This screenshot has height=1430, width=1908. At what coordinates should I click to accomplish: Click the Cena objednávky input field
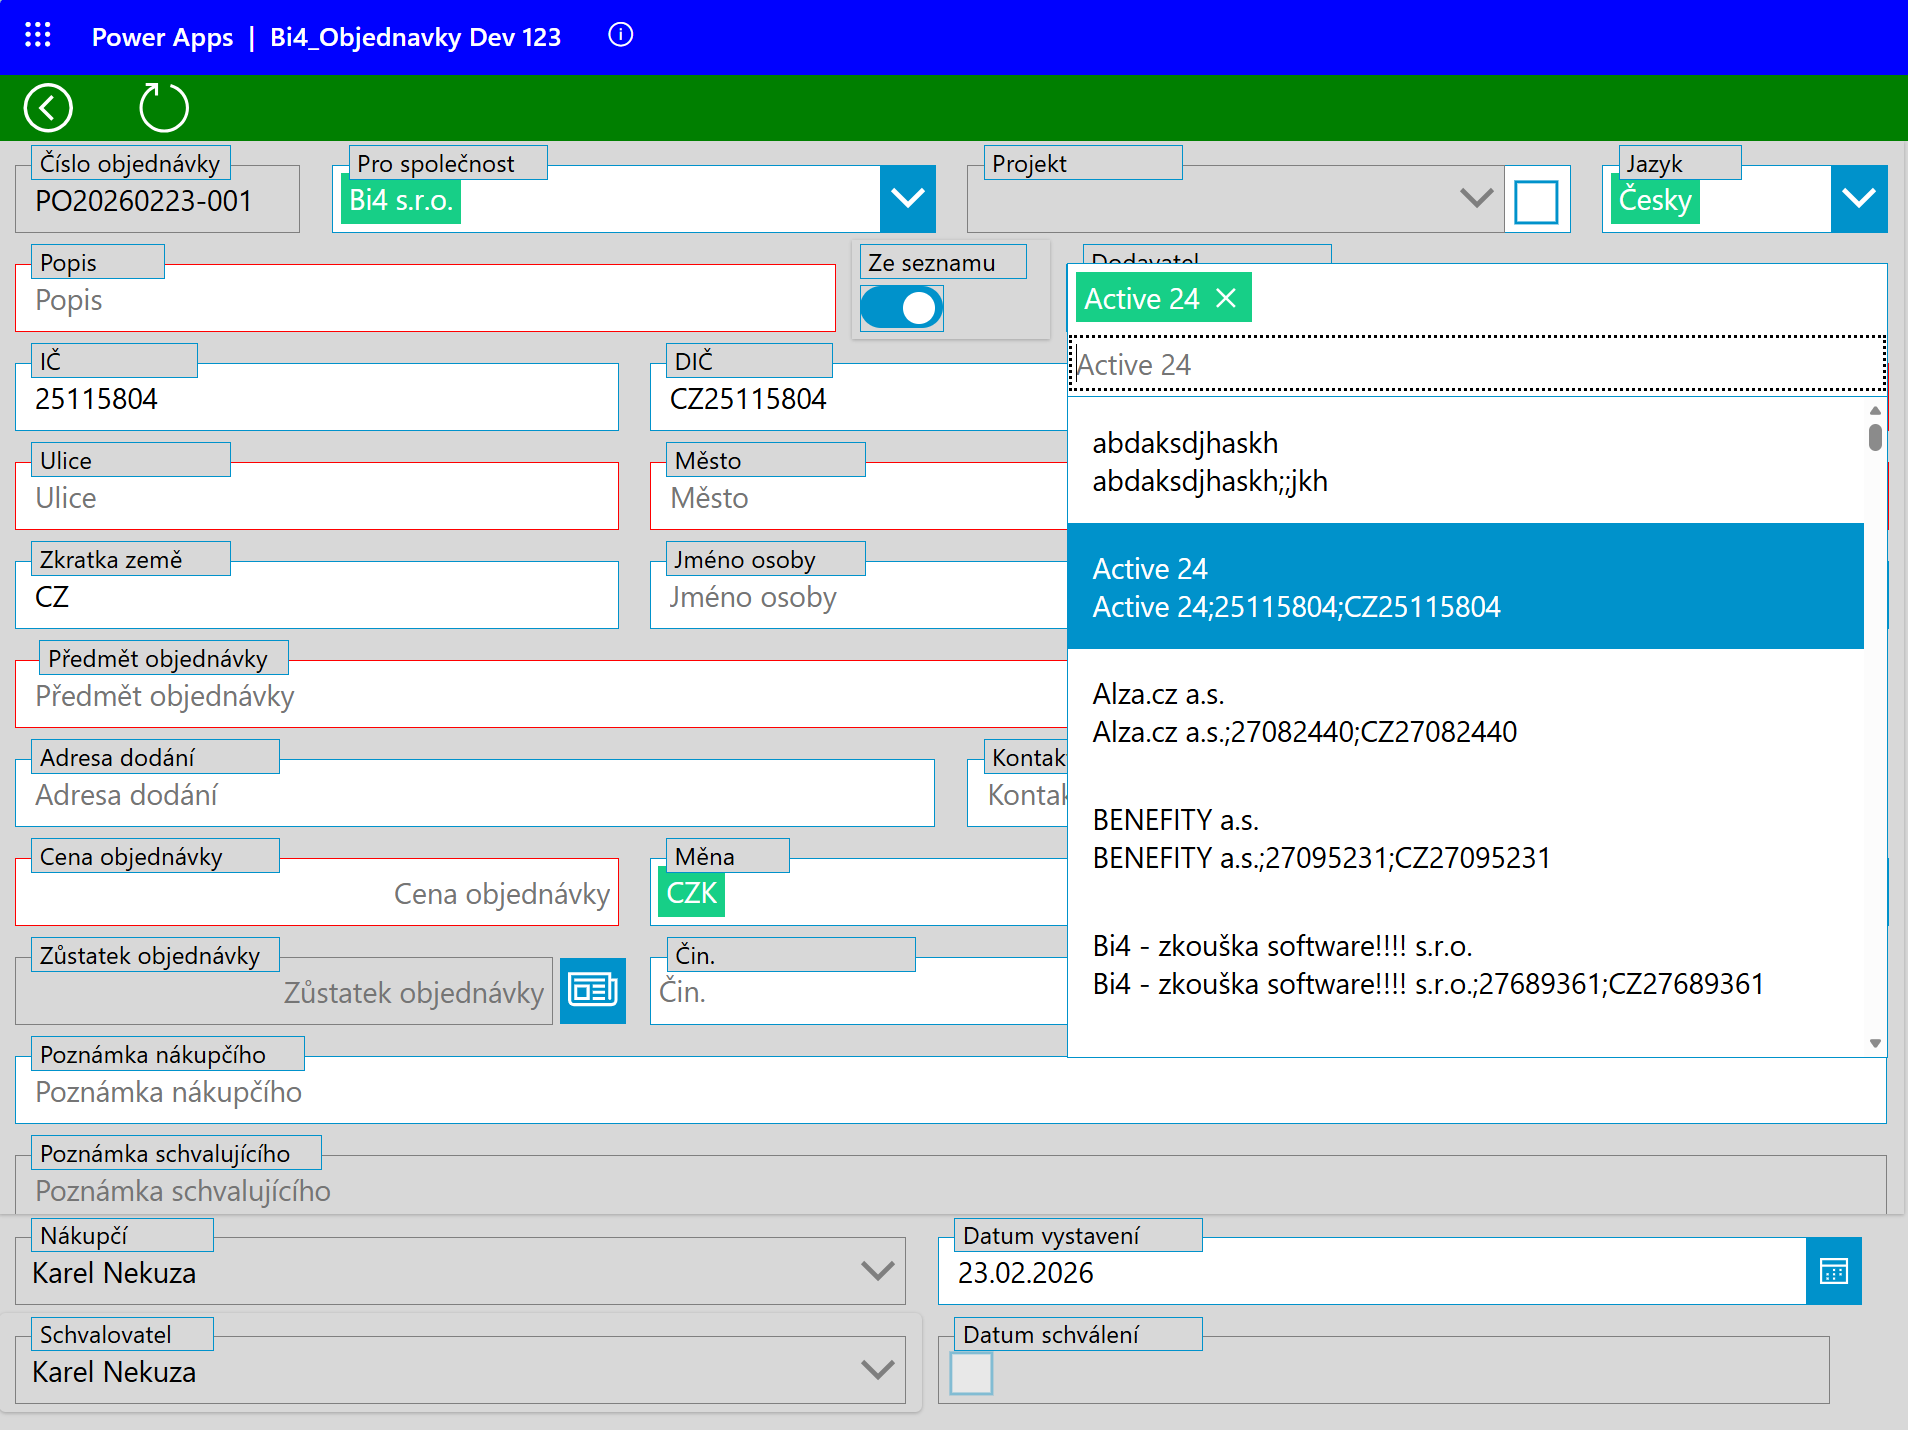[317, 894]
